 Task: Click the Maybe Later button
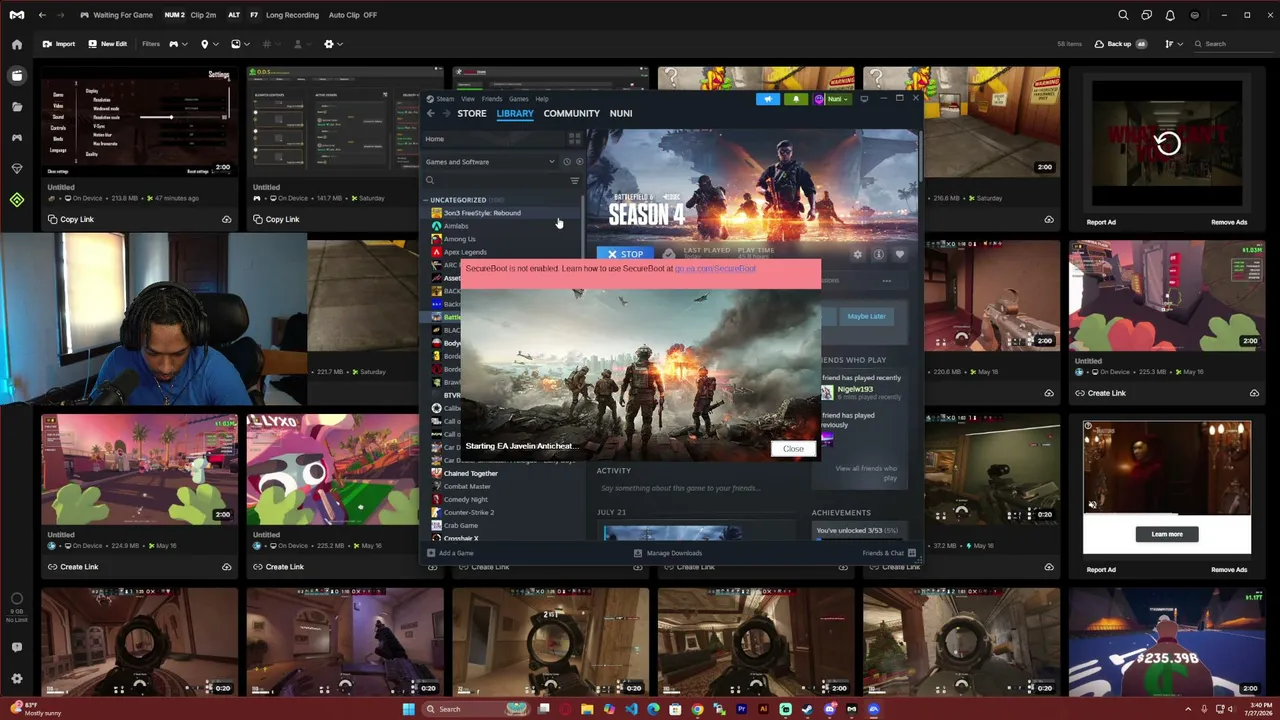pyautogui.click(x=866, y=317)
